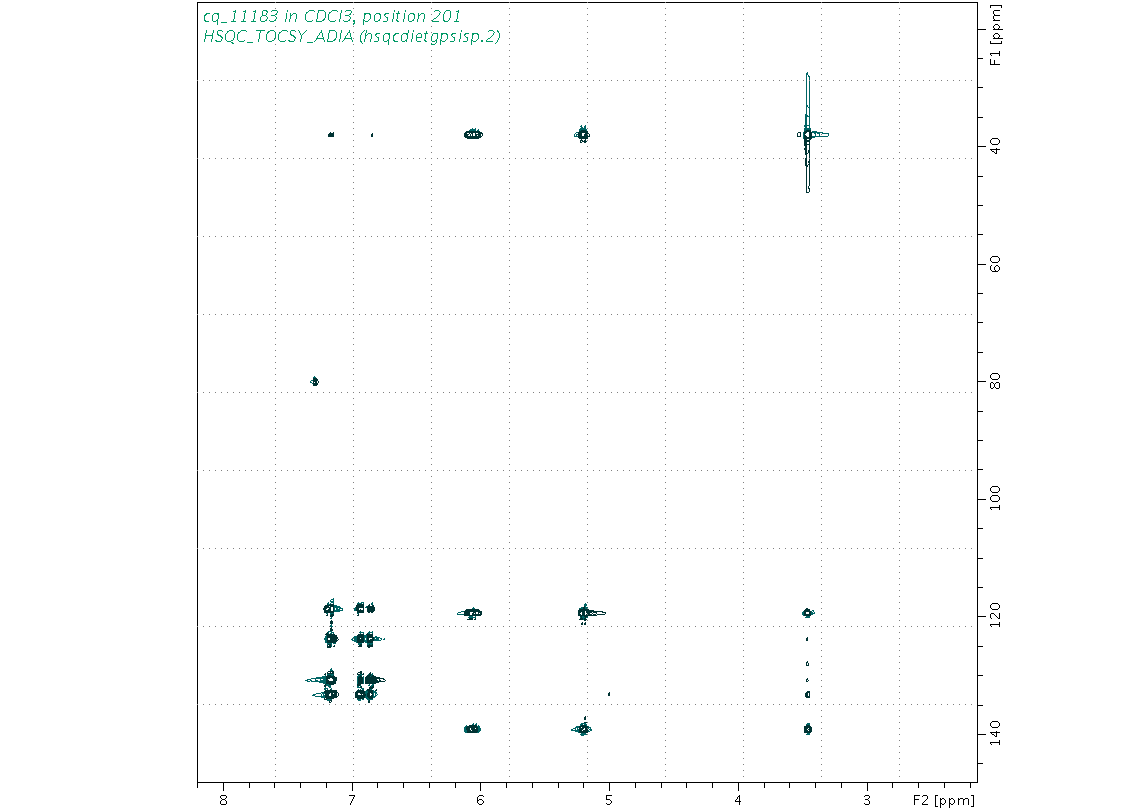Click the title line "cq_11183 in CDCl3, position 201"
The image size is (1124, 811).
pyautogui.click(x=332, y=16)
